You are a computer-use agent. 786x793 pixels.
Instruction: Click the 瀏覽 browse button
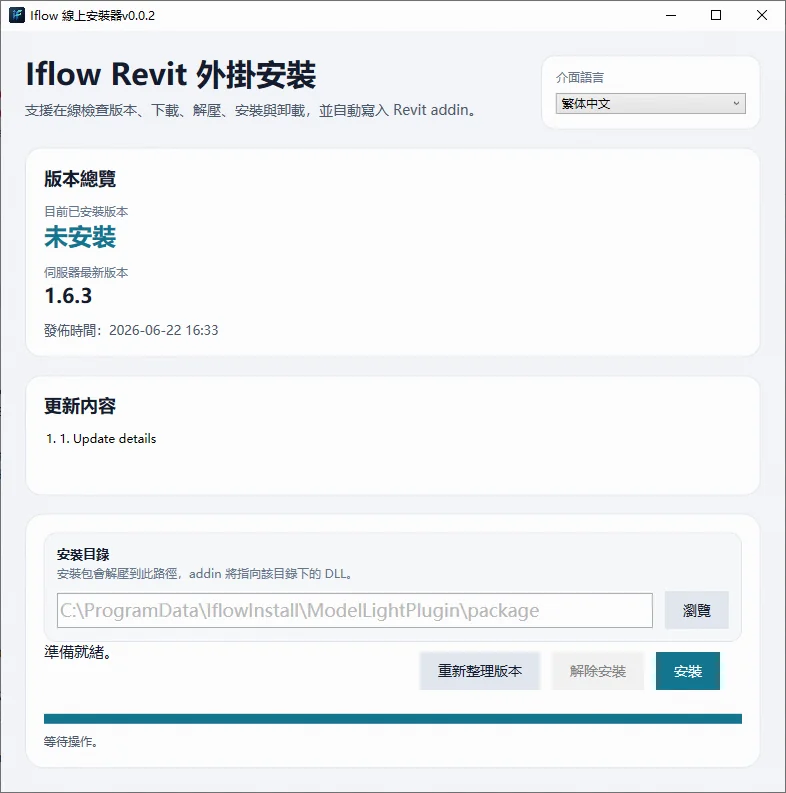click(696, 610)
